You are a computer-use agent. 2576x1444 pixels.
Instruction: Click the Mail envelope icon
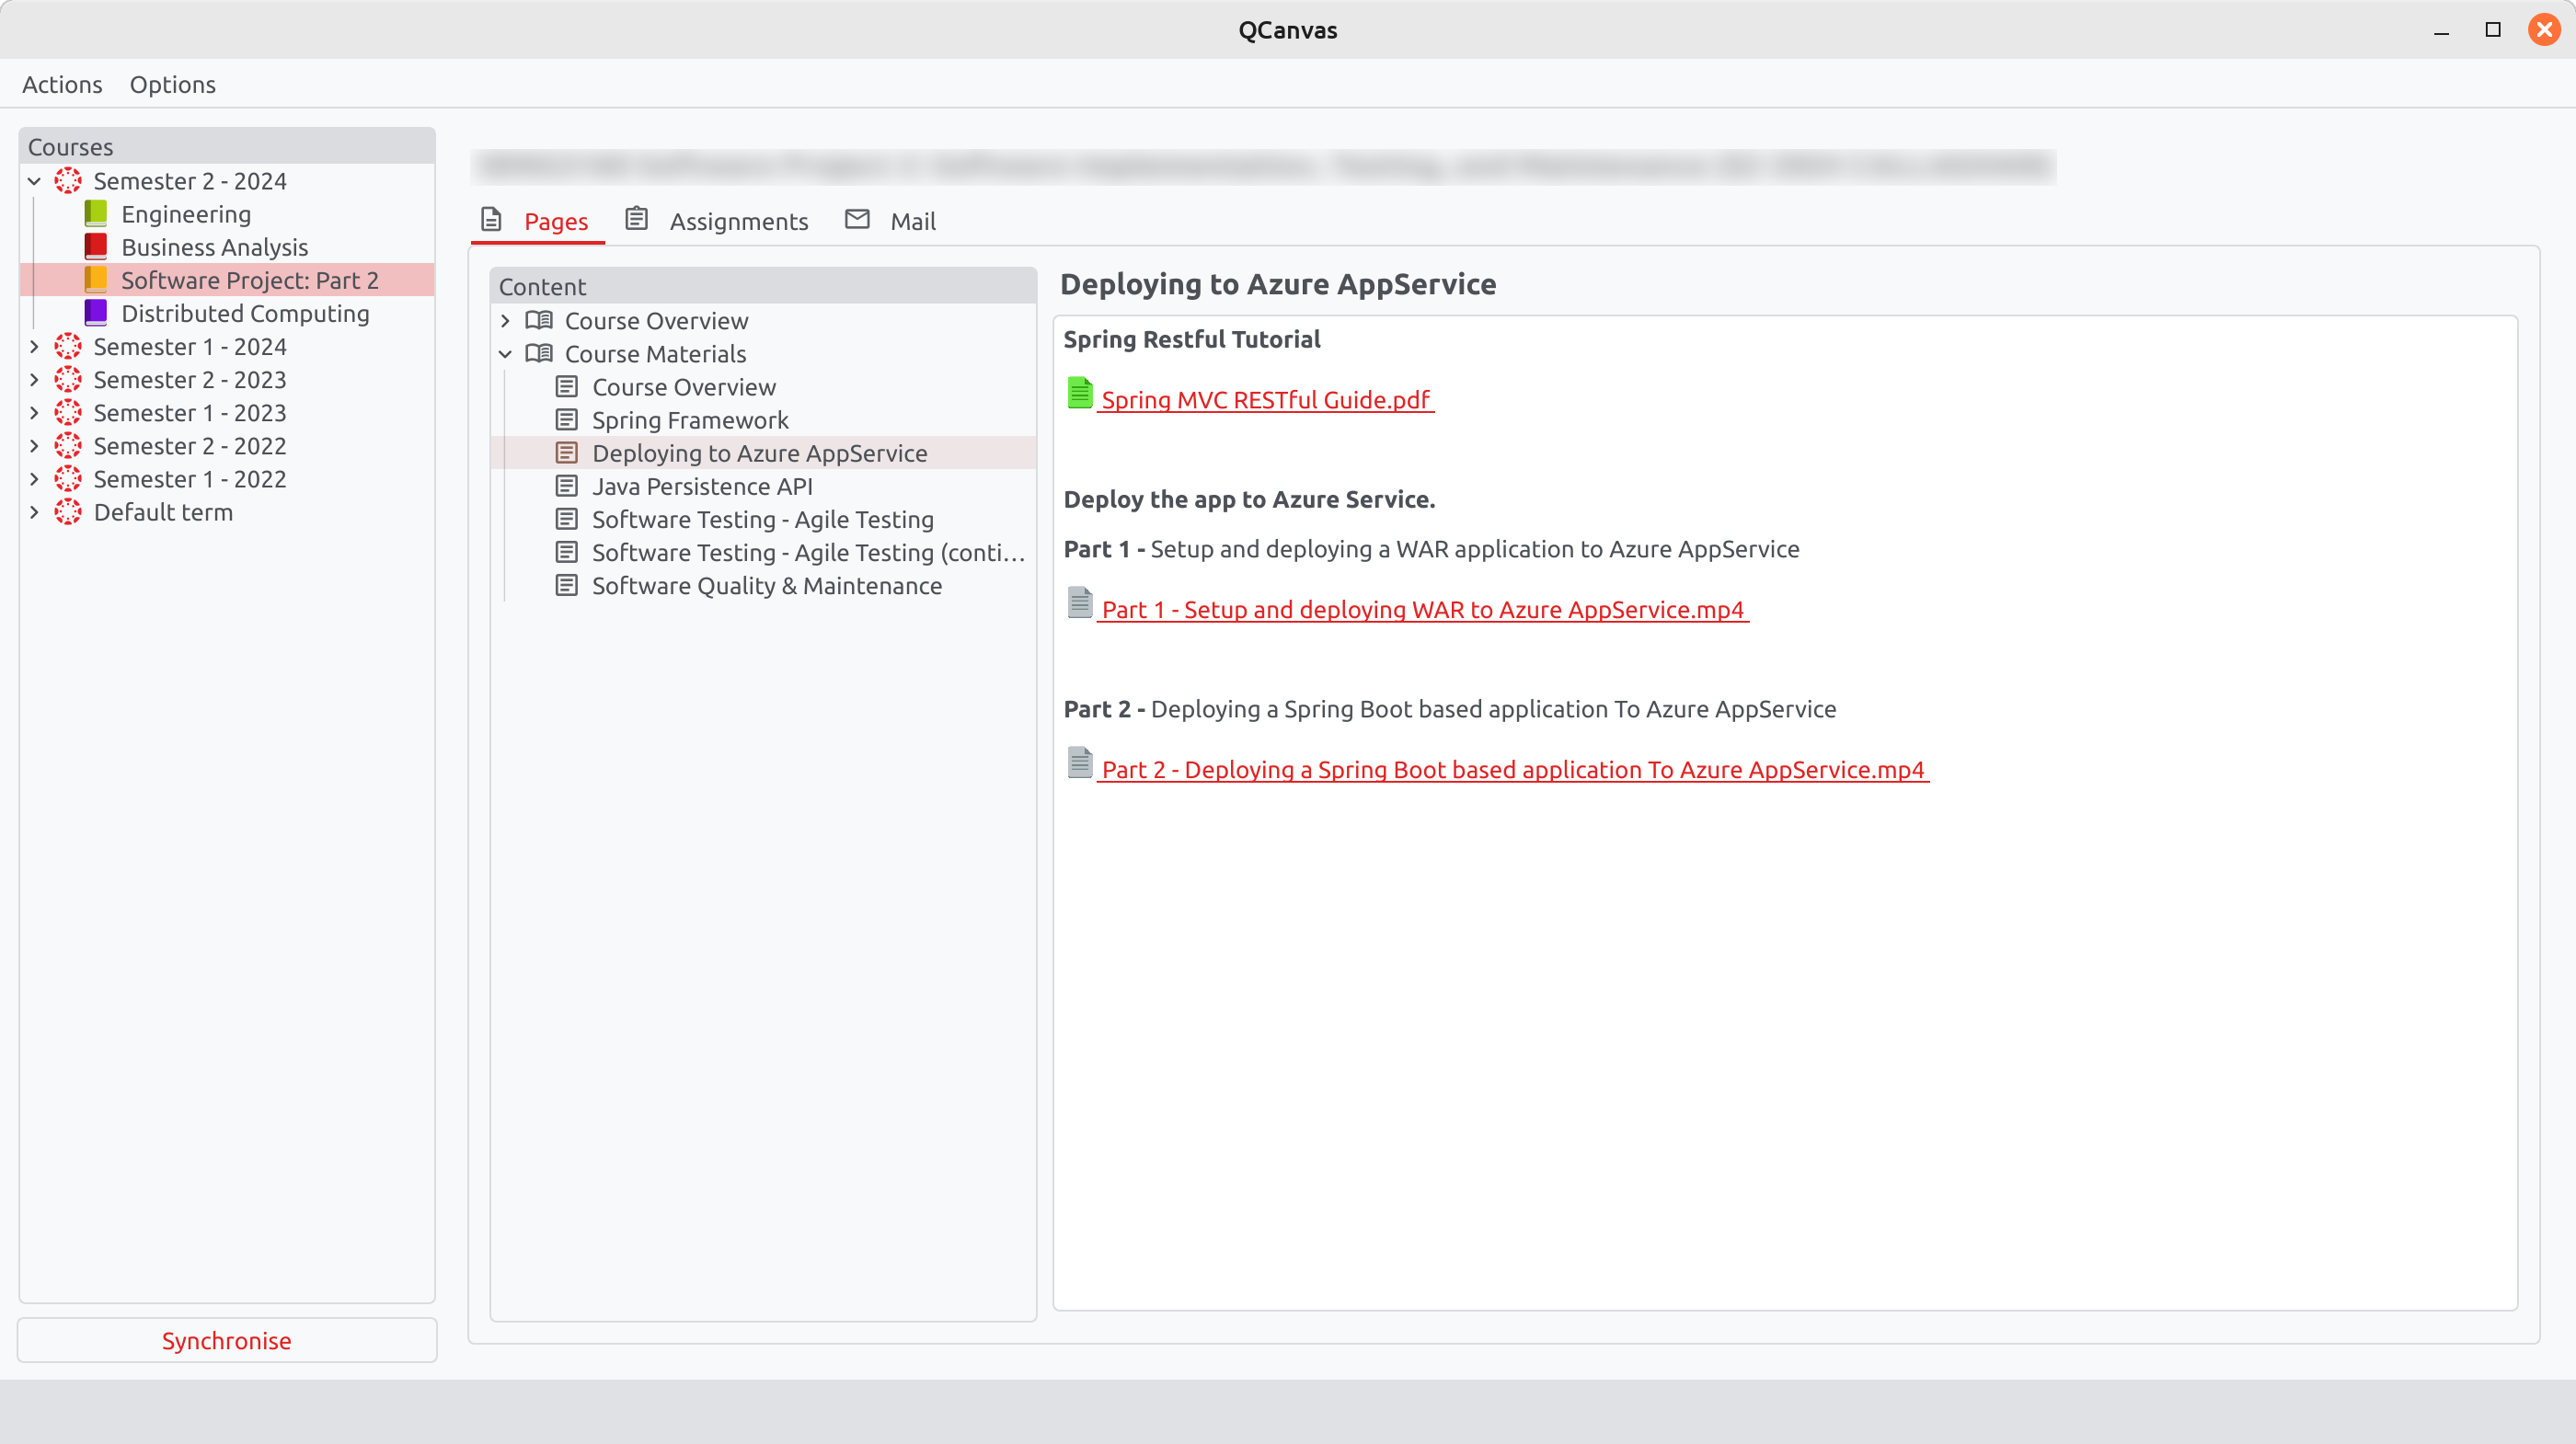[x=857, y=219]
